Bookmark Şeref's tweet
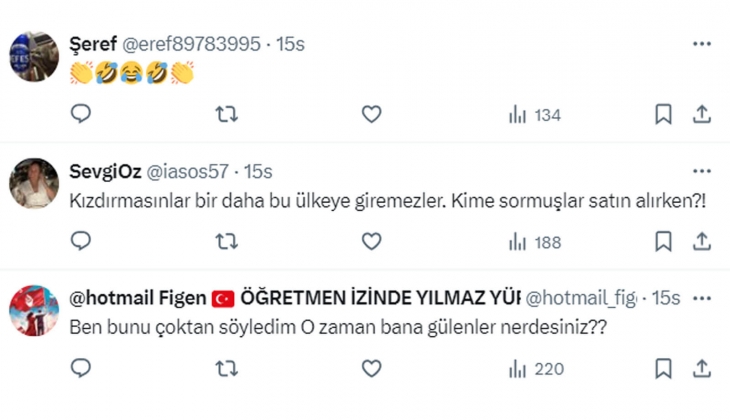Screen dimensions: 730x420 coord(663,115)
